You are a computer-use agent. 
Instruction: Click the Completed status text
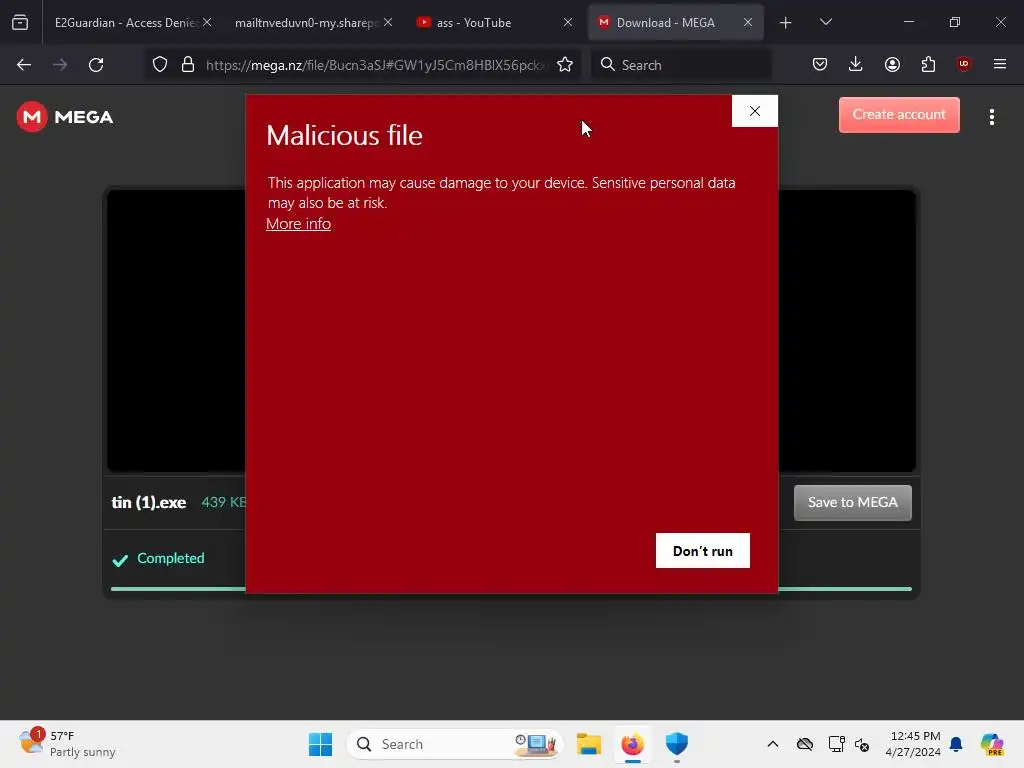170,558
